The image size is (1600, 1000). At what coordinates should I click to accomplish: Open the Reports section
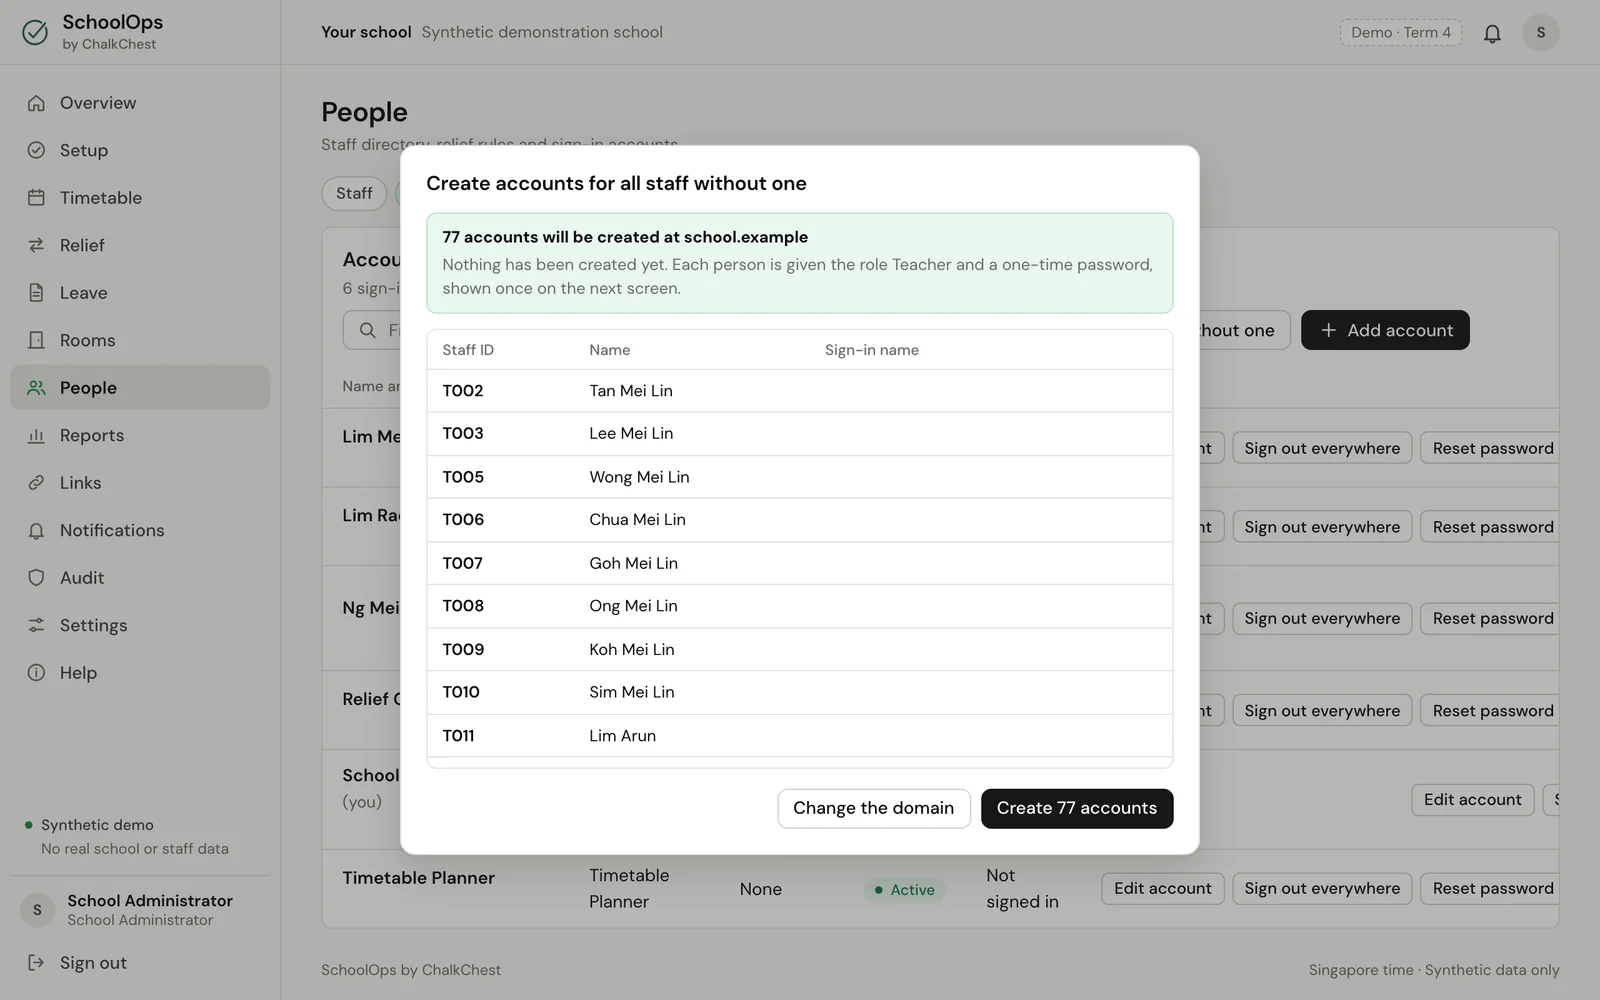[140, 435]
